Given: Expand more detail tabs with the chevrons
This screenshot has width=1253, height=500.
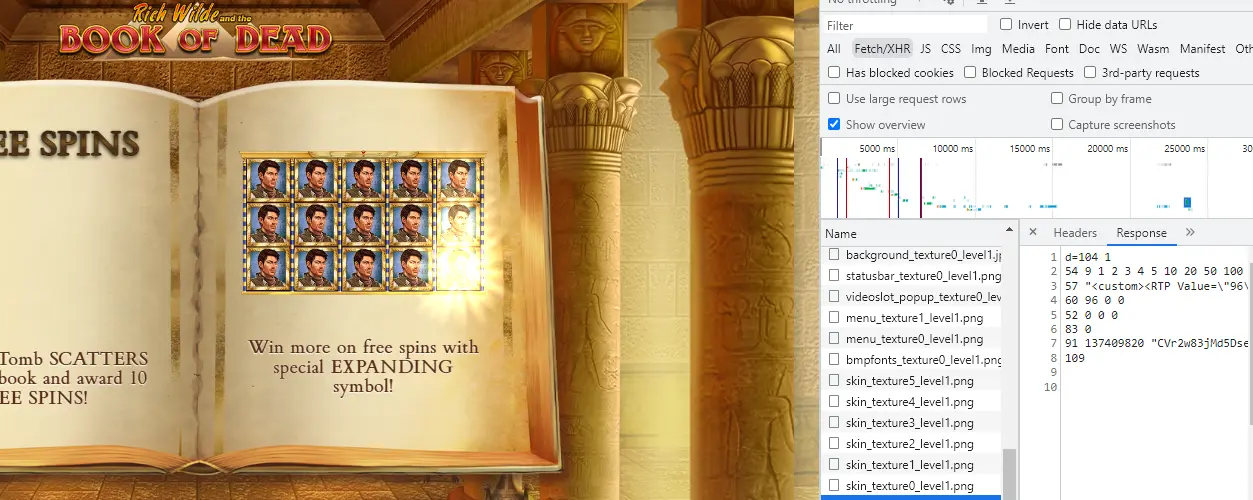Looking at the screenshot, I should pos(1190,233).
